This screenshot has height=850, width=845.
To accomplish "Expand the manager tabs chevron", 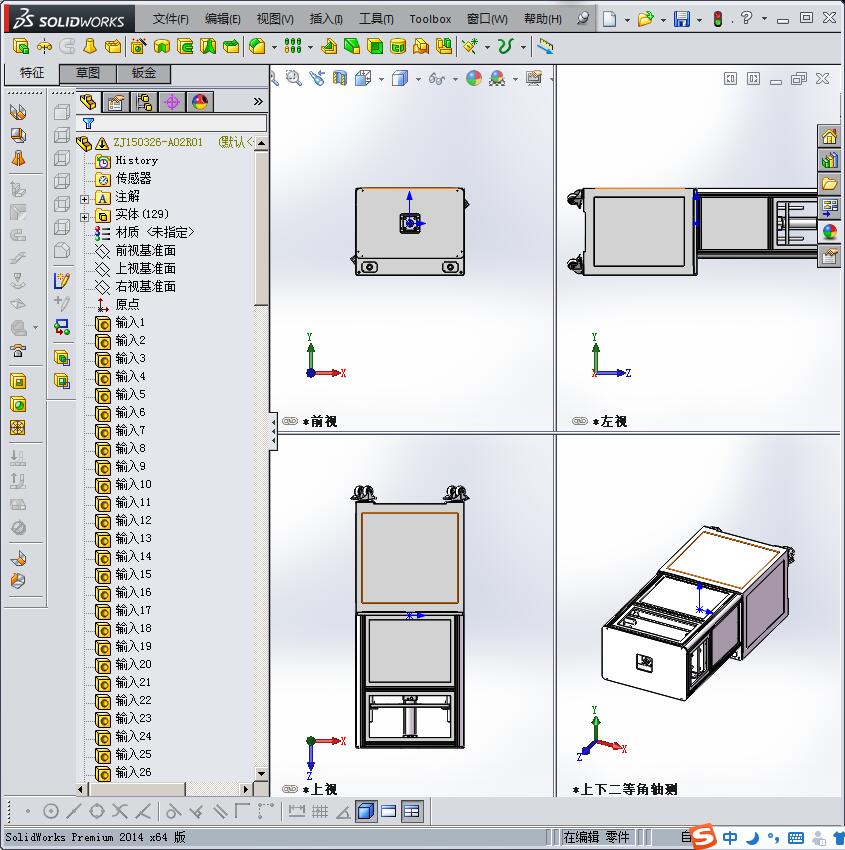I will point(258,101).
